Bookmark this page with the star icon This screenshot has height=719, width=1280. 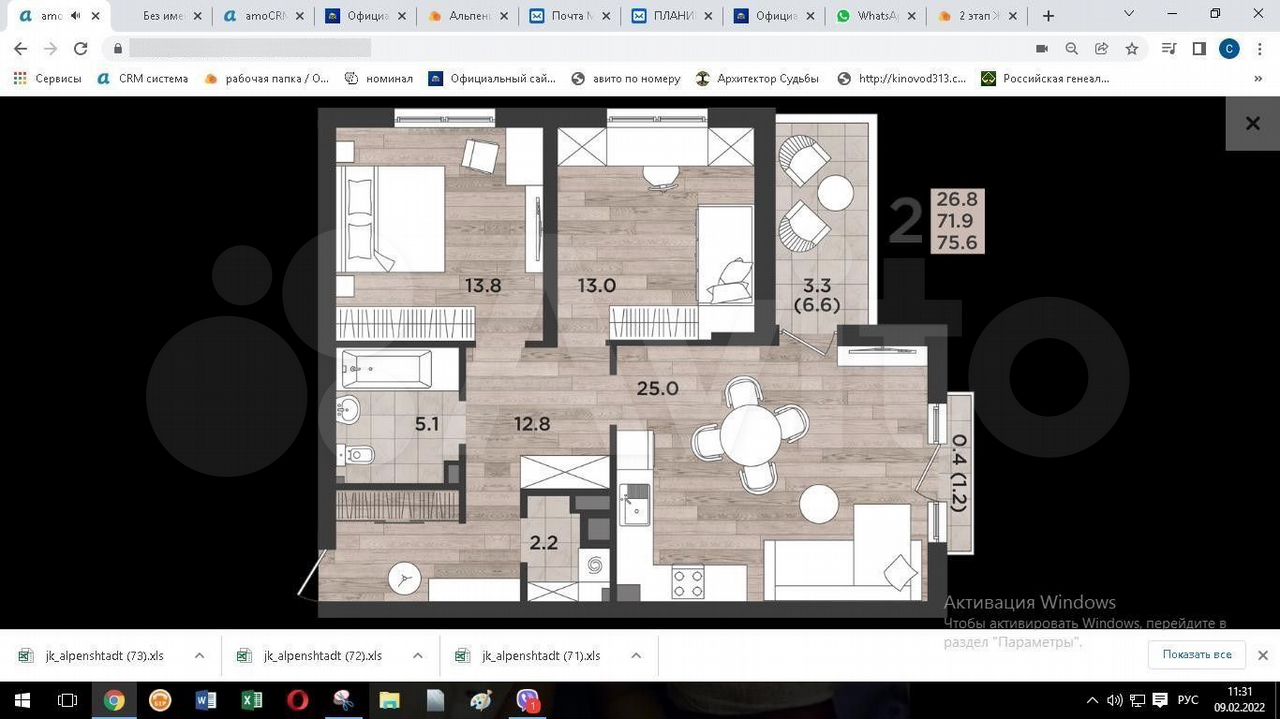pyautogui.click(x=1132, y=48)
